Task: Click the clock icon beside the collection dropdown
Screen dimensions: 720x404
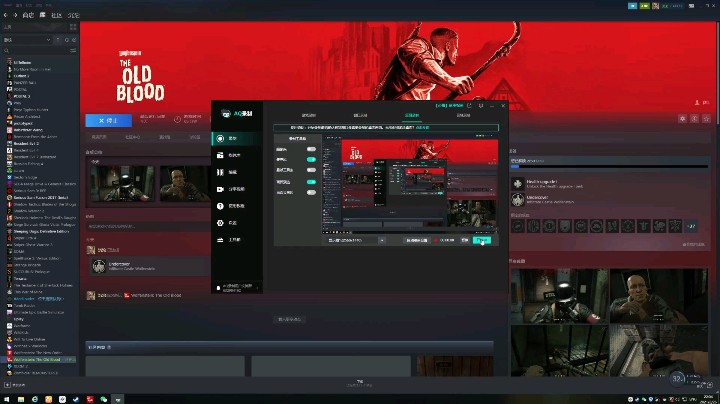Action: click(67, 40)
